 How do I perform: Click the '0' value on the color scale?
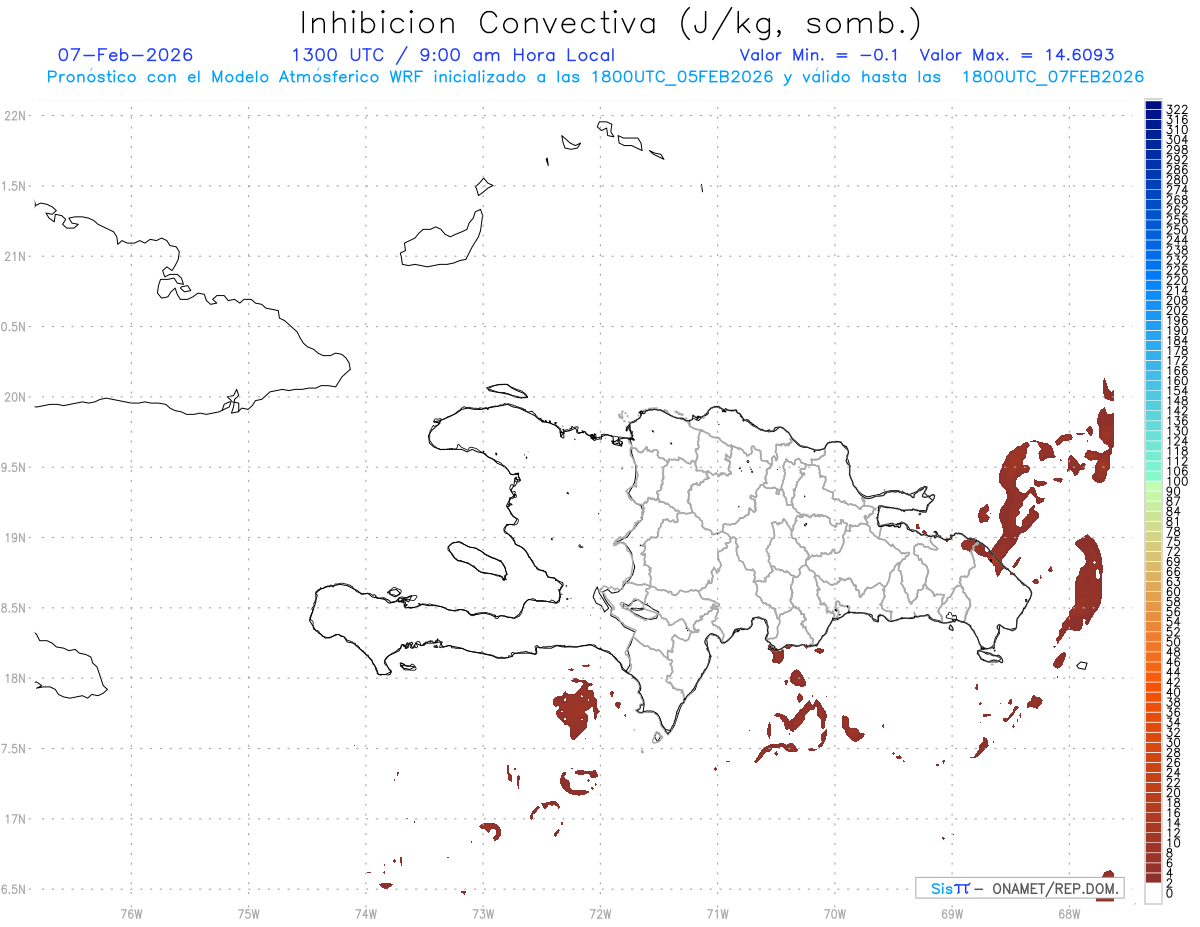pyautogui.click(x=1170, y=892)
